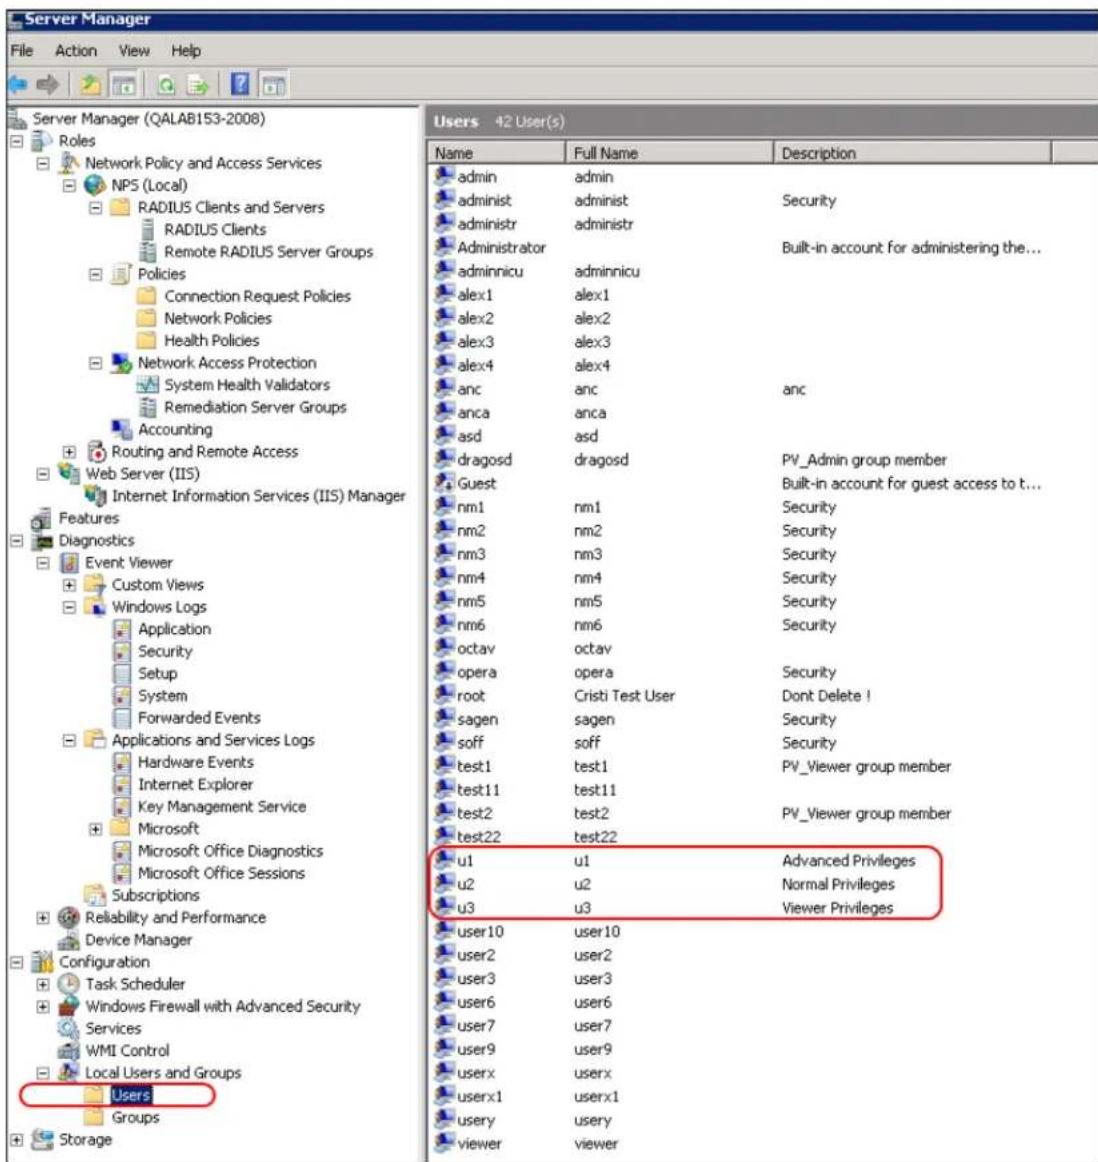Click the Up one level folder icon
The width and height of the screenshot is (1098, 1162).
tap(90, 85)
